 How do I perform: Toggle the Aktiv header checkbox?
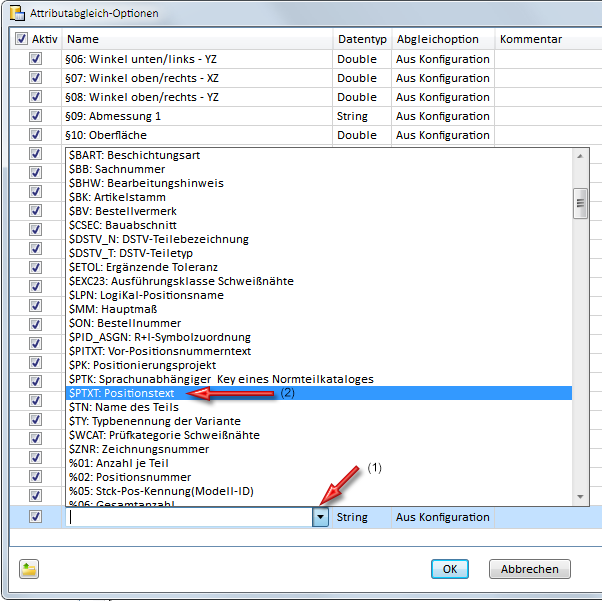pyautogui.click(x=21, y=38)
